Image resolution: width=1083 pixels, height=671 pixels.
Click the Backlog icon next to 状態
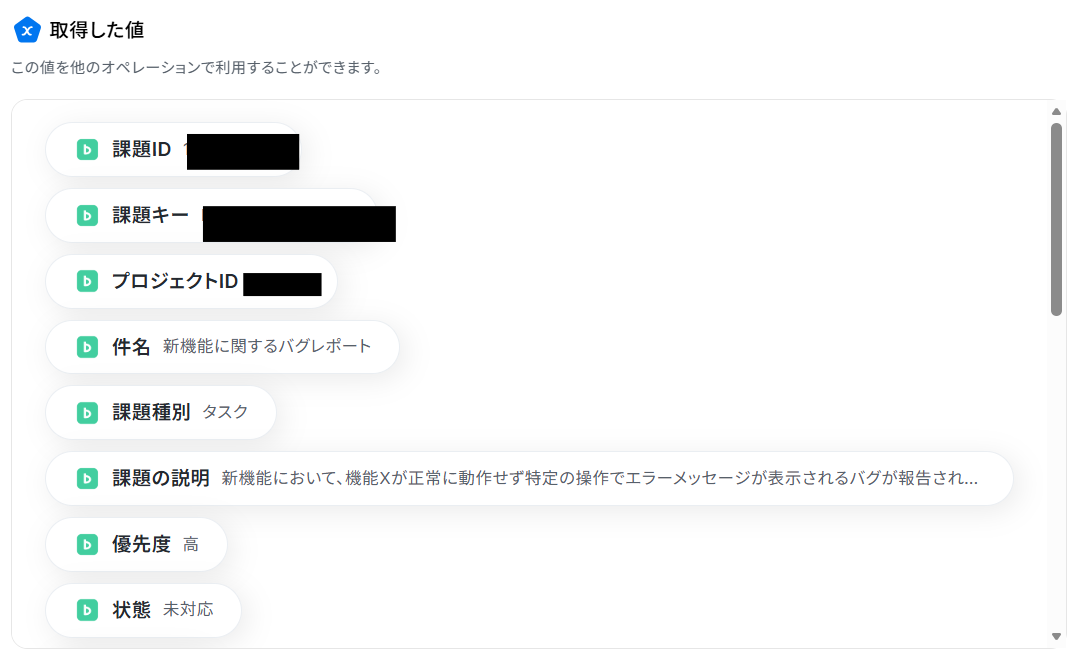[87, 610]
